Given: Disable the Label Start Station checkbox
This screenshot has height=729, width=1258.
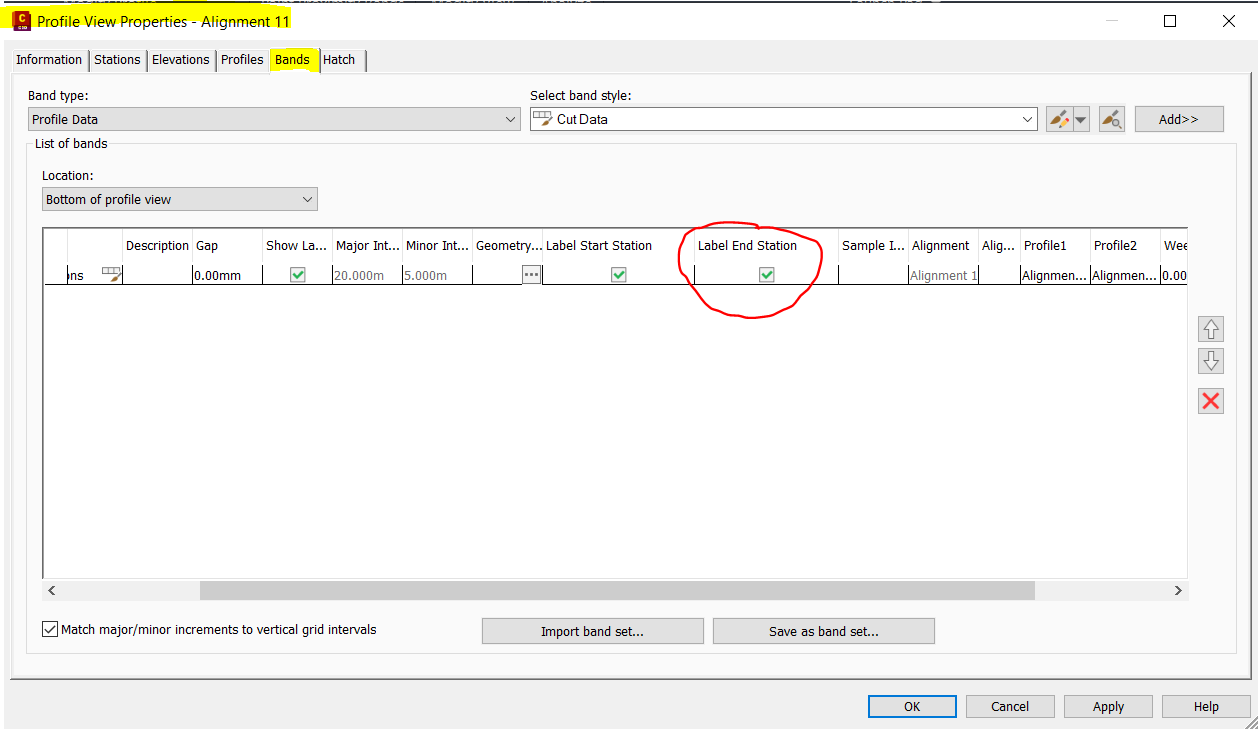Looking at the screenshot, I should point(619,274).
